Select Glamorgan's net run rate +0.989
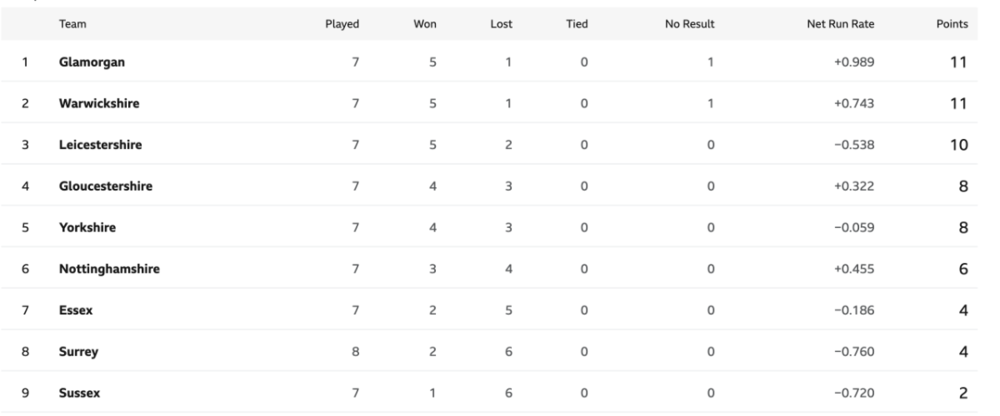1000x416 pixels. tap(854, 63)
